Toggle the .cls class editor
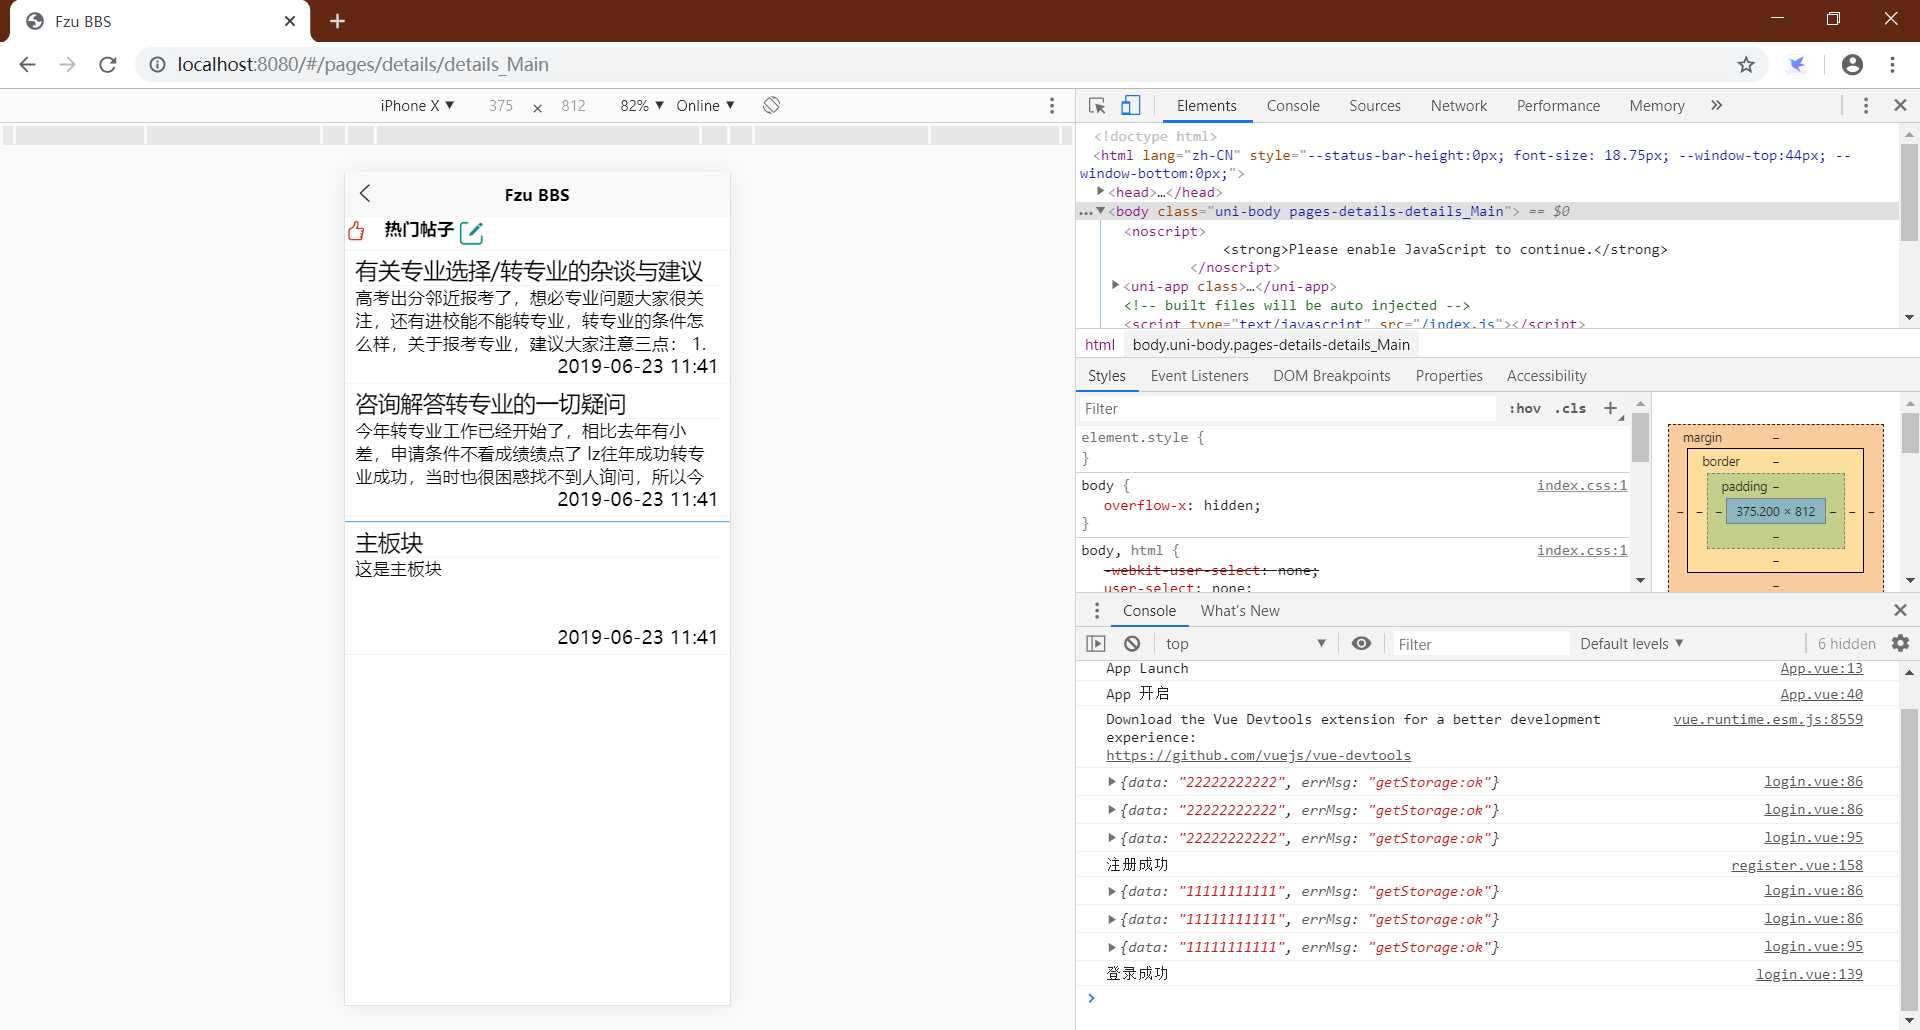The height and width of the screenshot is (1030, 1920). coord(1571,408)
